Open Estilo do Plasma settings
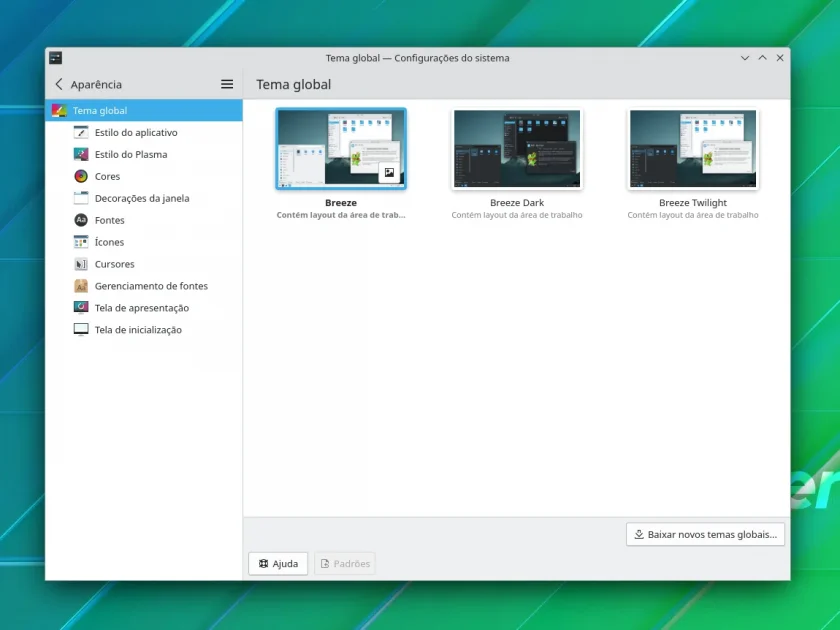This screenshot has height=630, width=840. click(144, 154)
